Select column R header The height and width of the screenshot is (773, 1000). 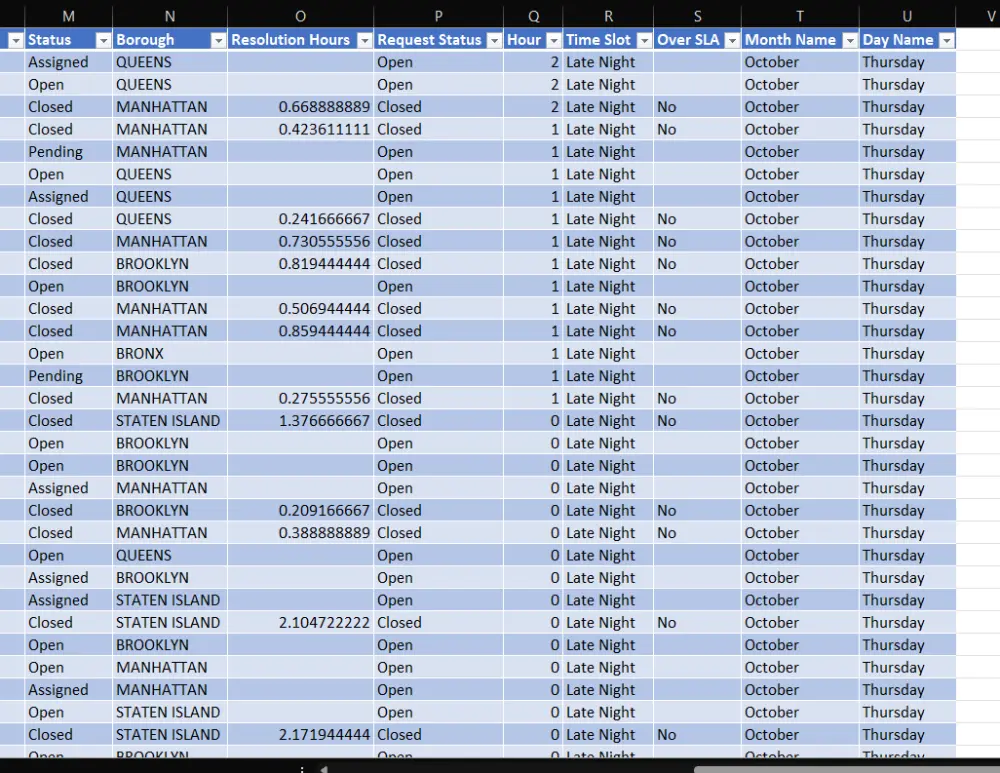[608, 17]
